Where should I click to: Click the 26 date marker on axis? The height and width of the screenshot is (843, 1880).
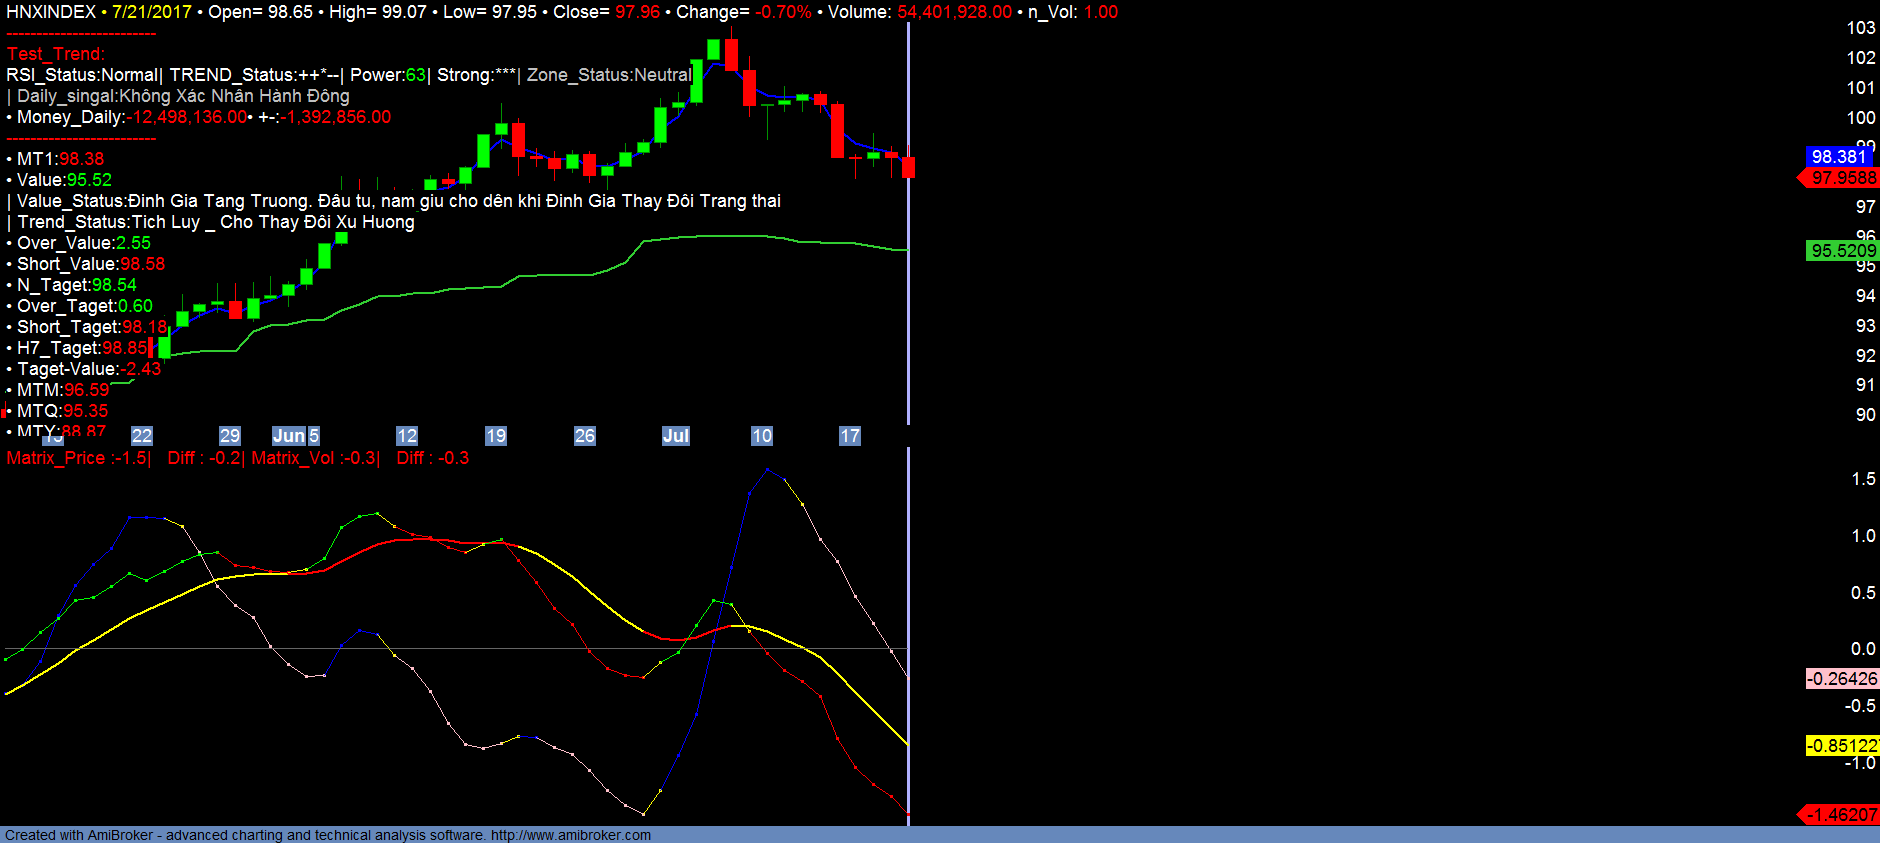point(585,436)
